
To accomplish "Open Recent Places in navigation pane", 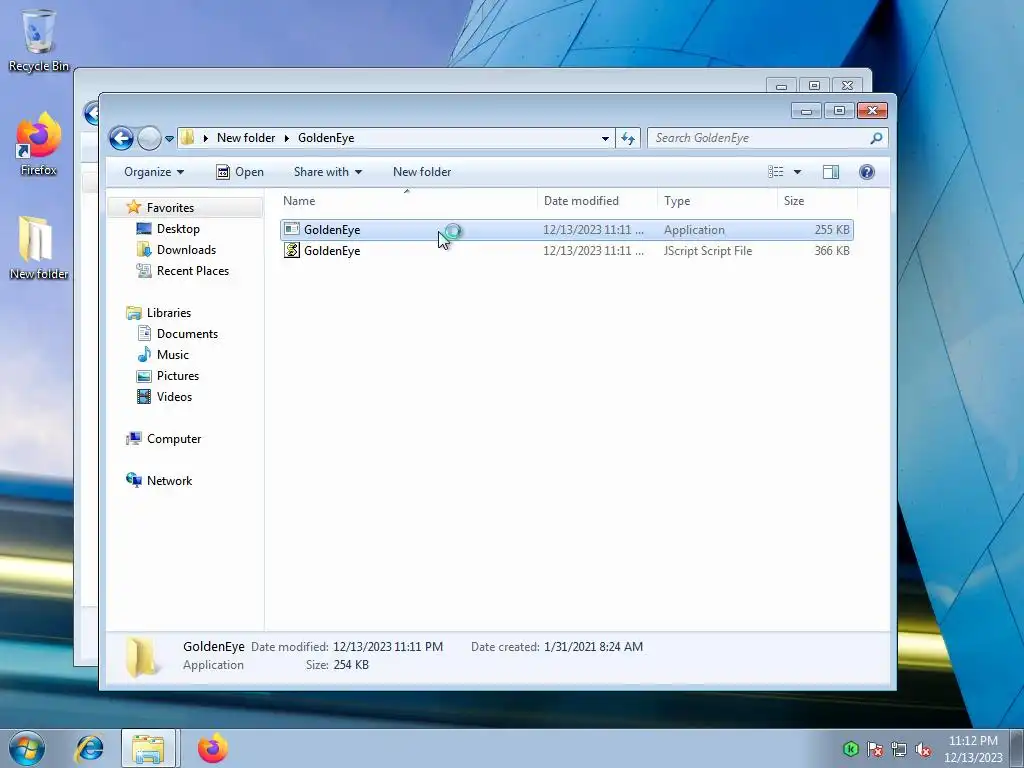I will pyautogui.click(x=193, y=270).
